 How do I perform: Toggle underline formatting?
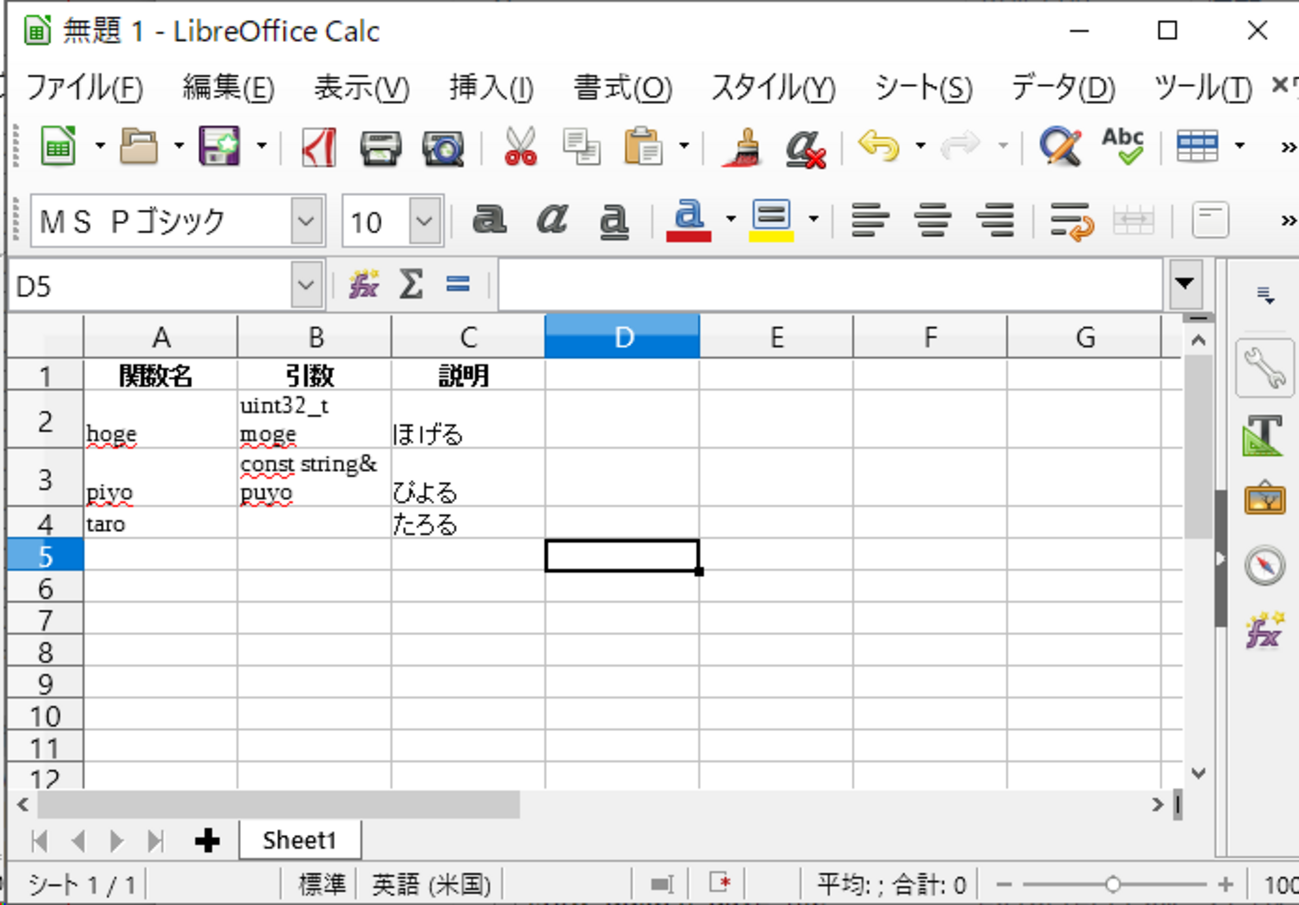615,220
